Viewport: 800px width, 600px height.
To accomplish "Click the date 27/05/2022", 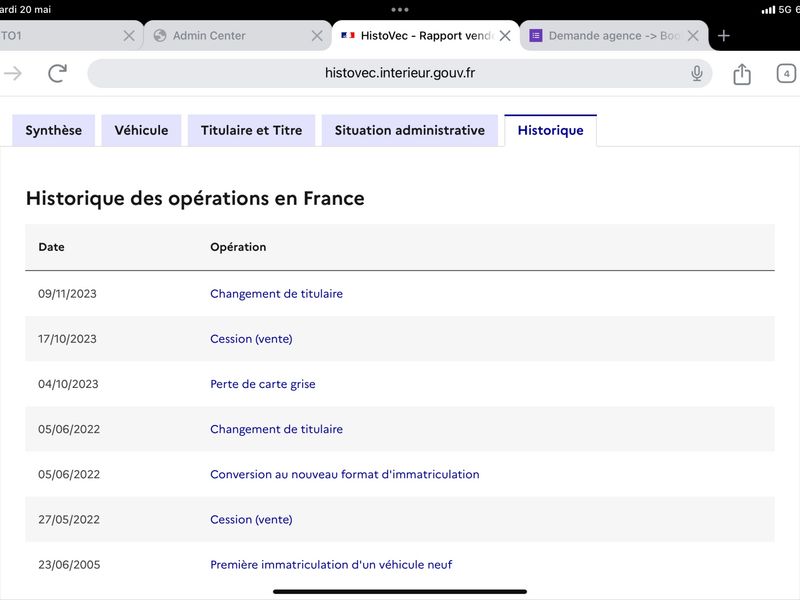I will (69, 519).
